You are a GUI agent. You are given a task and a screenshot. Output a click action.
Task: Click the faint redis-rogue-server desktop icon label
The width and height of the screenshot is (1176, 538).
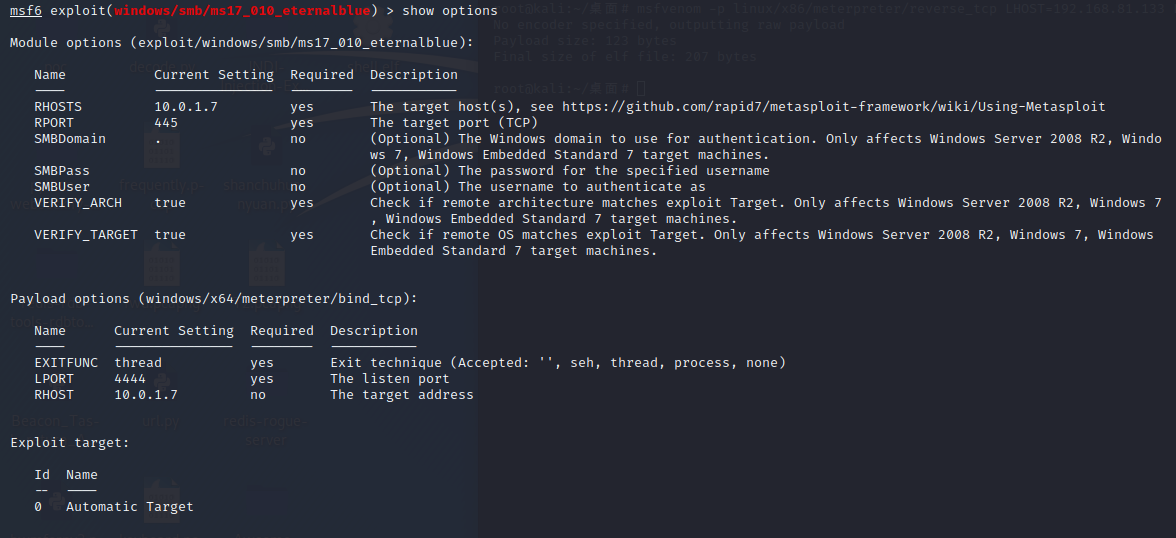point(266,430)
